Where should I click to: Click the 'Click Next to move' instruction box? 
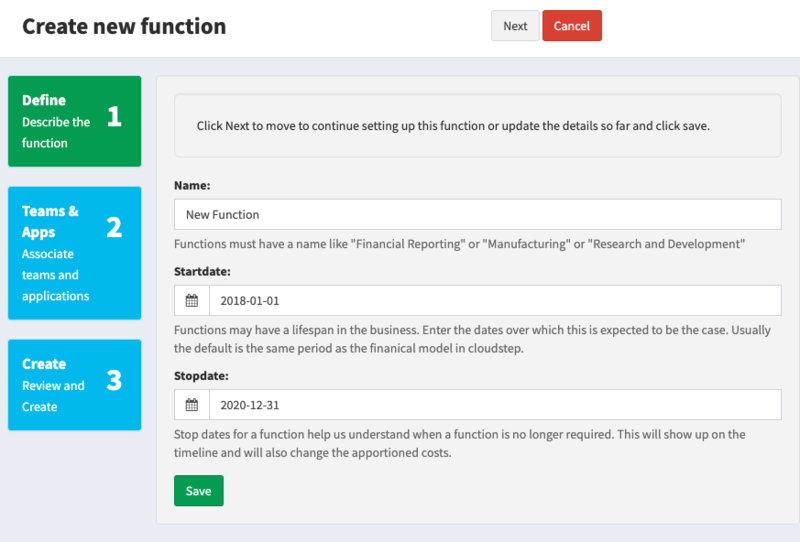pyautogui.click(x=478, y=126)
